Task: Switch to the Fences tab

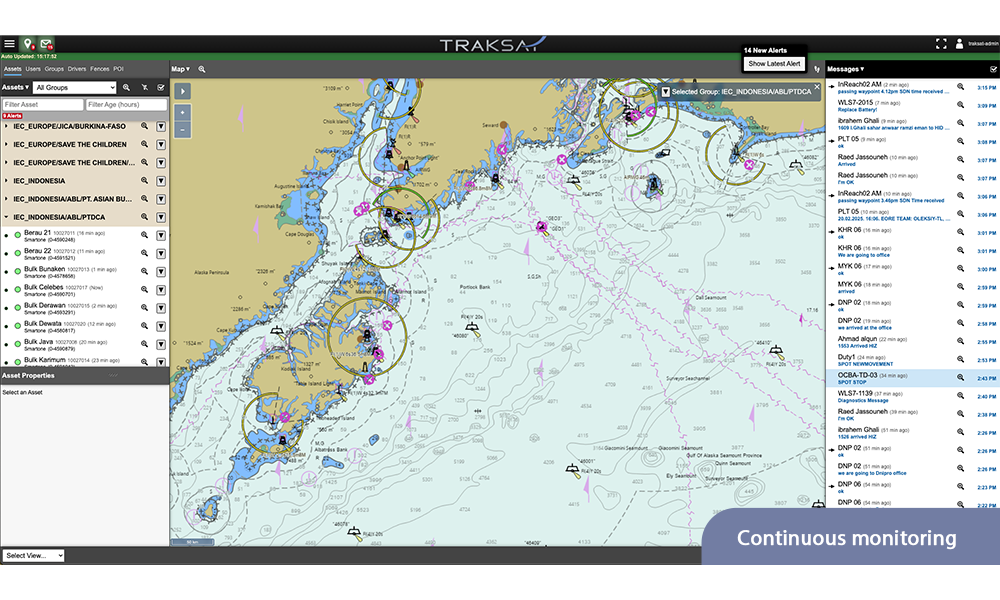Action: pyautogui.click(x=99, y=69)
